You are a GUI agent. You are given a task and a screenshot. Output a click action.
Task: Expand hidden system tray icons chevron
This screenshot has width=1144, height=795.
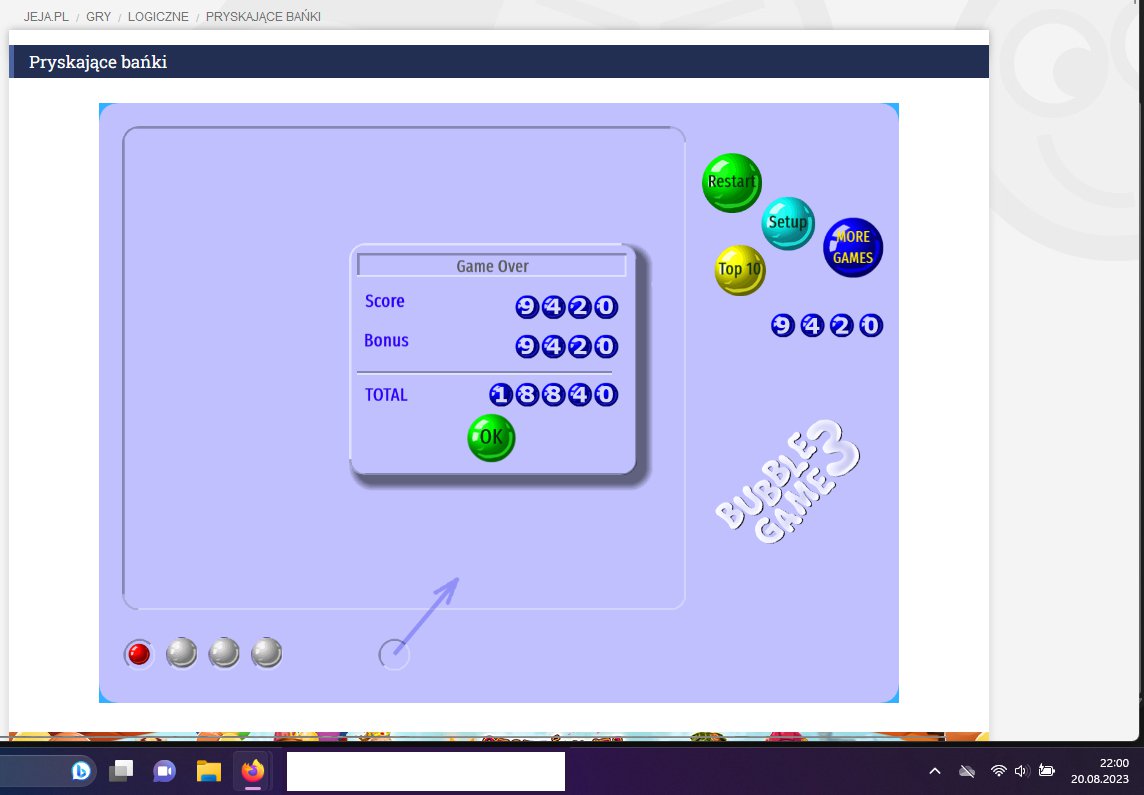935,771
